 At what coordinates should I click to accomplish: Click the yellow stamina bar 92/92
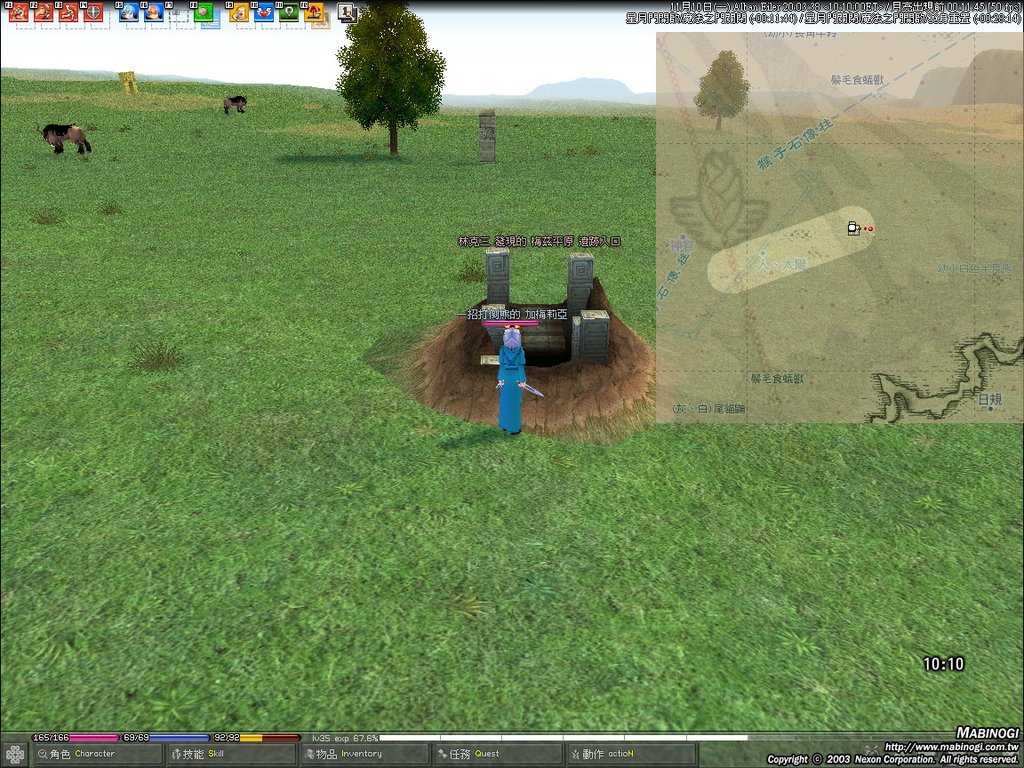[x=257, y=738]
